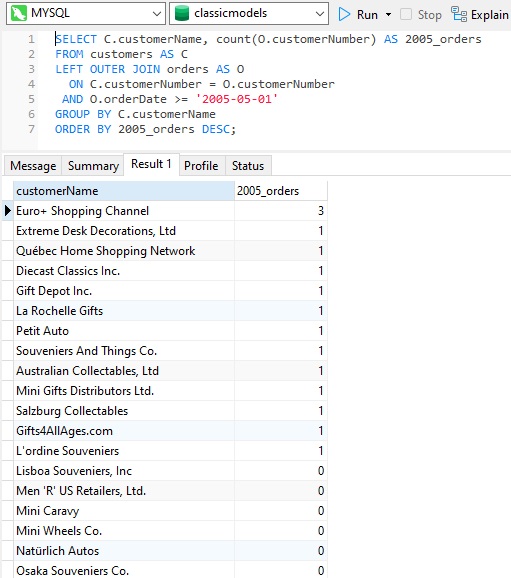Click the order count 3 for Euro+
This screenshot has width=511, height=578.
(x=281, y=211)
